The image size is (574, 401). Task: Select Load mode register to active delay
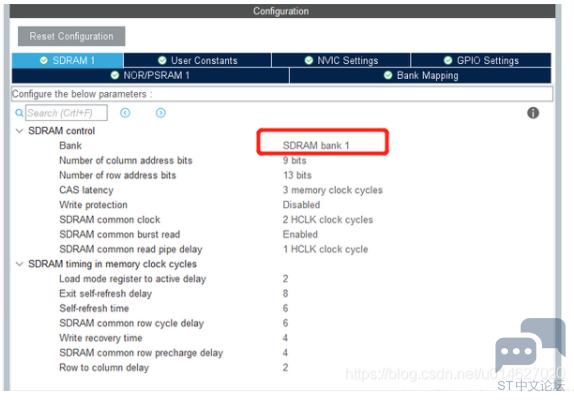click(x=133, y=279)
